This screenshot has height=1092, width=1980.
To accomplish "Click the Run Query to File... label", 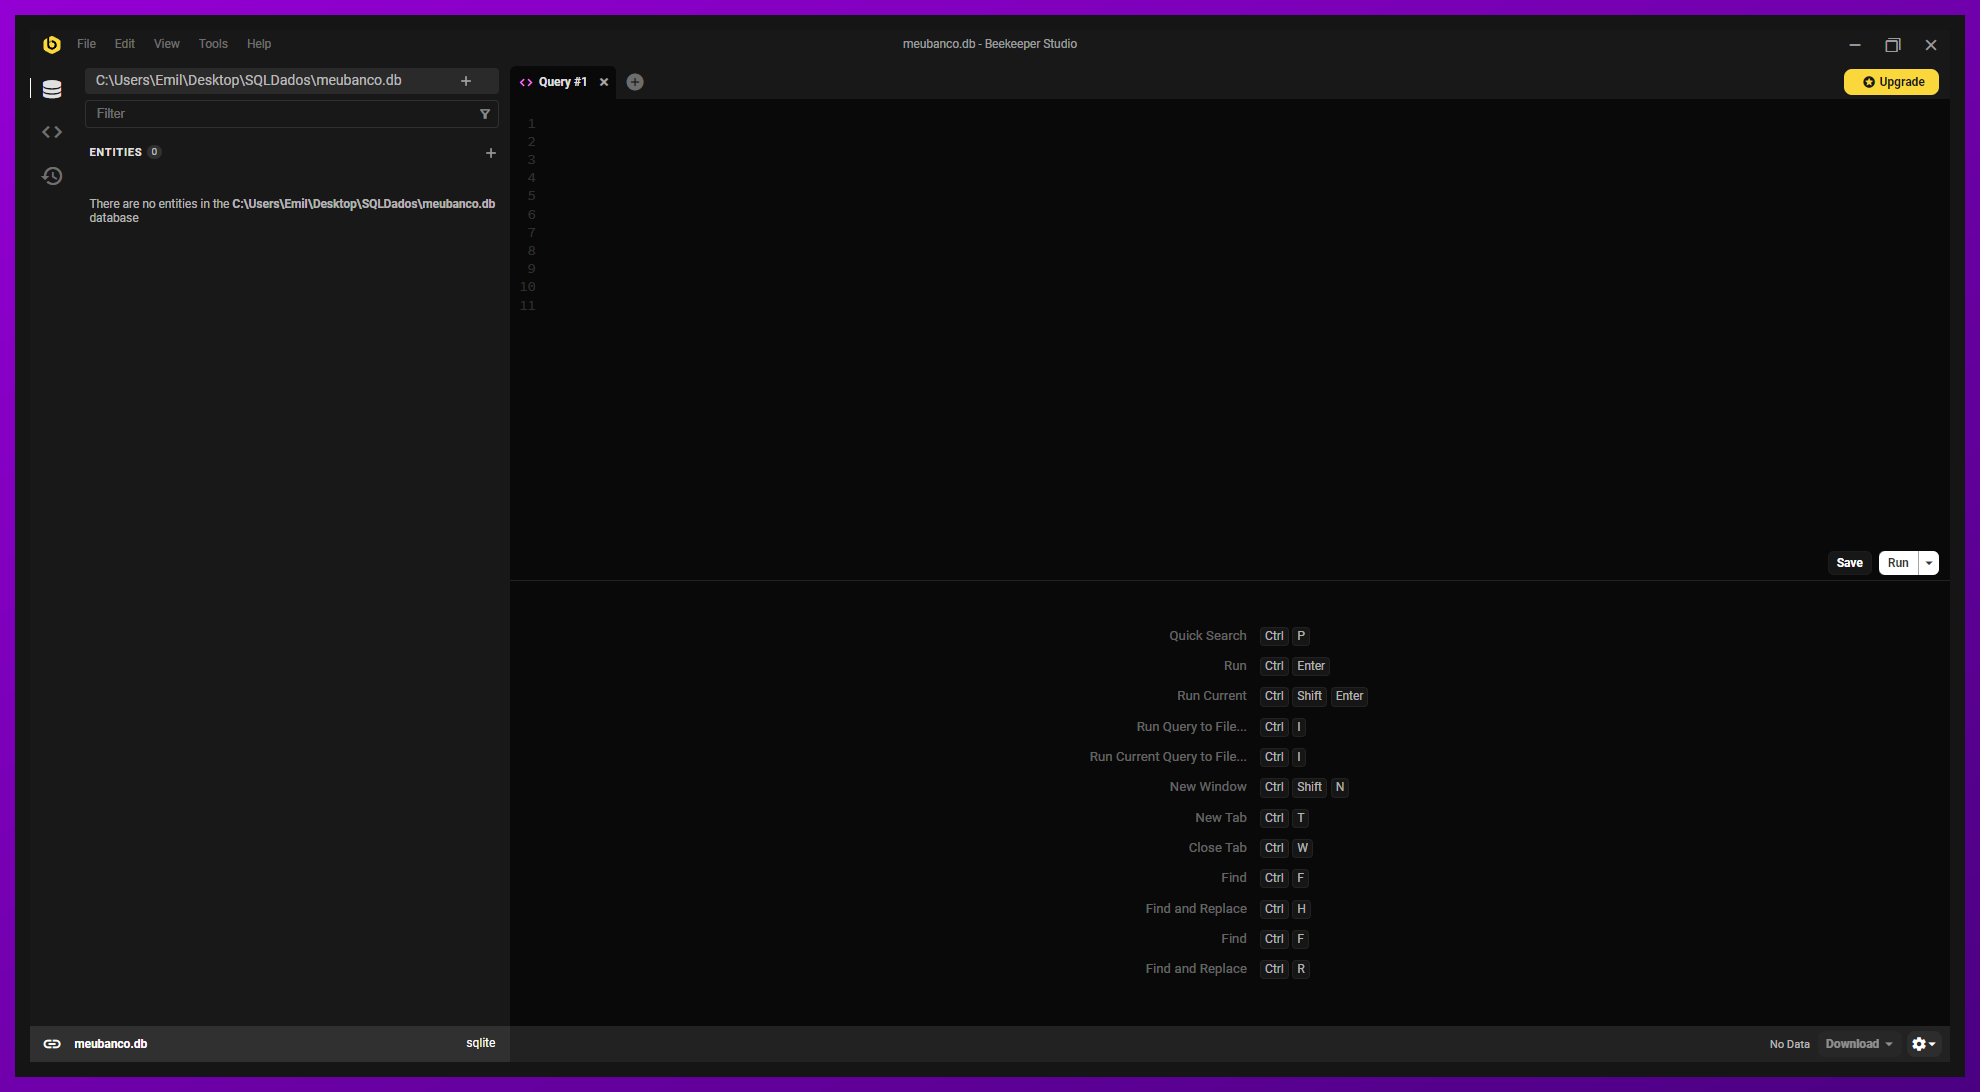I will point(1192,727).
